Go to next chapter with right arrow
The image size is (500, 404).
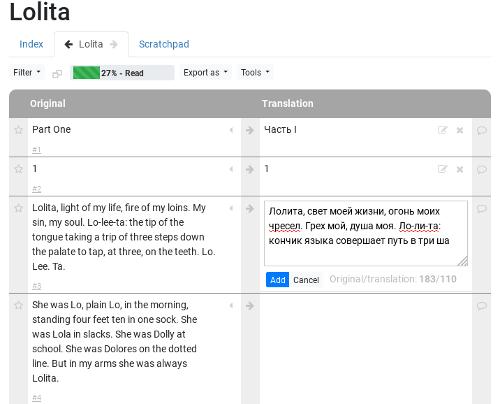pyautogui.click(x=114, y=44)
